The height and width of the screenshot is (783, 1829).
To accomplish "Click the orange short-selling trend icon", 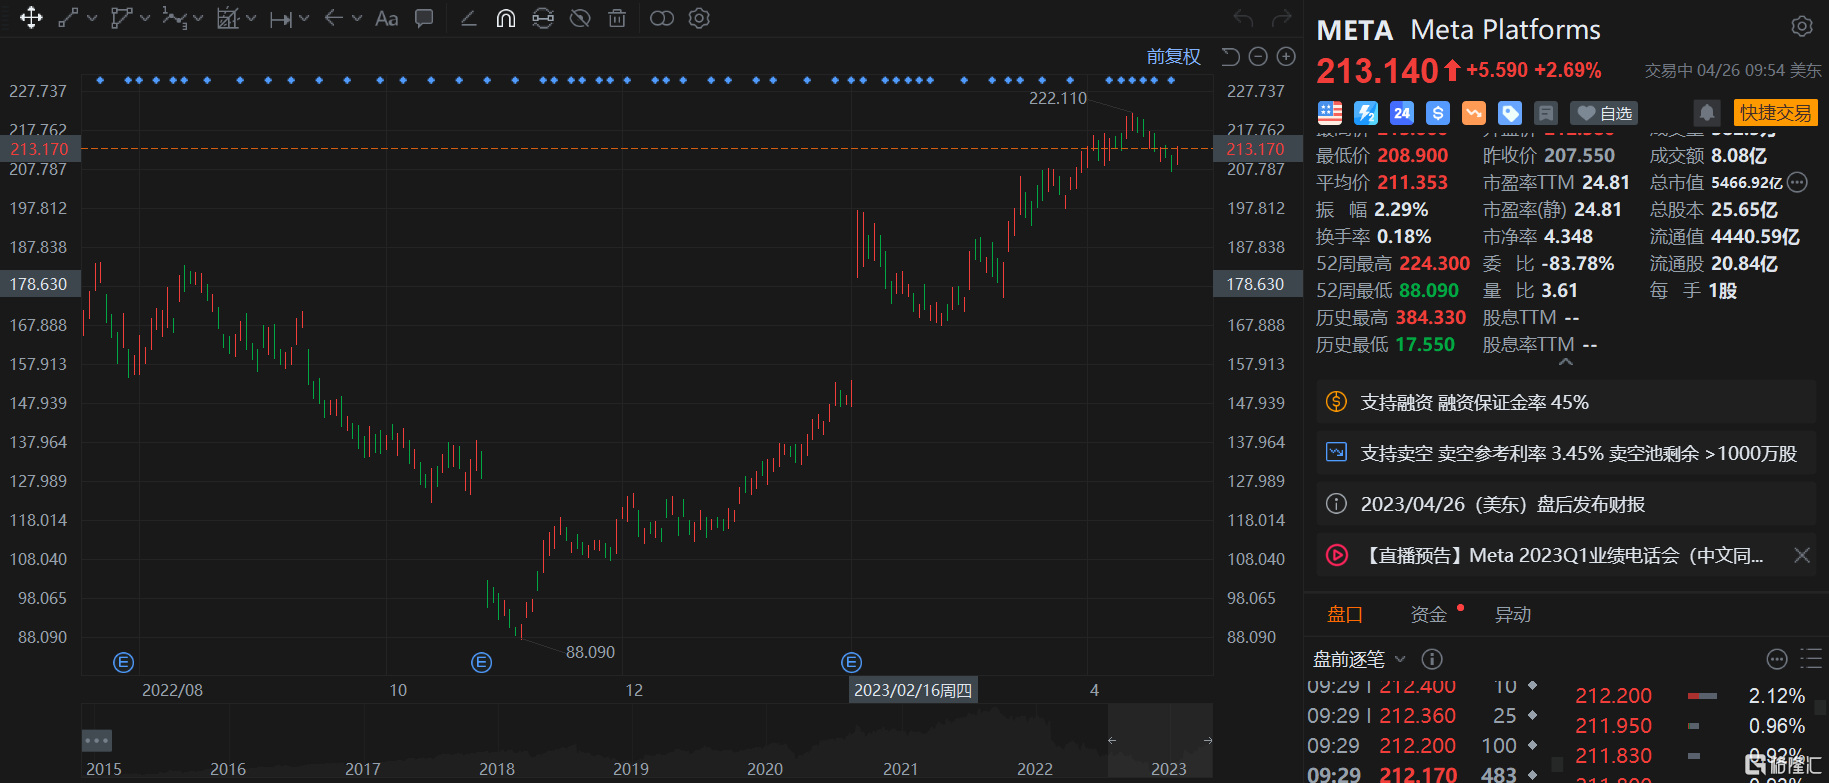I will [1474, 113].
